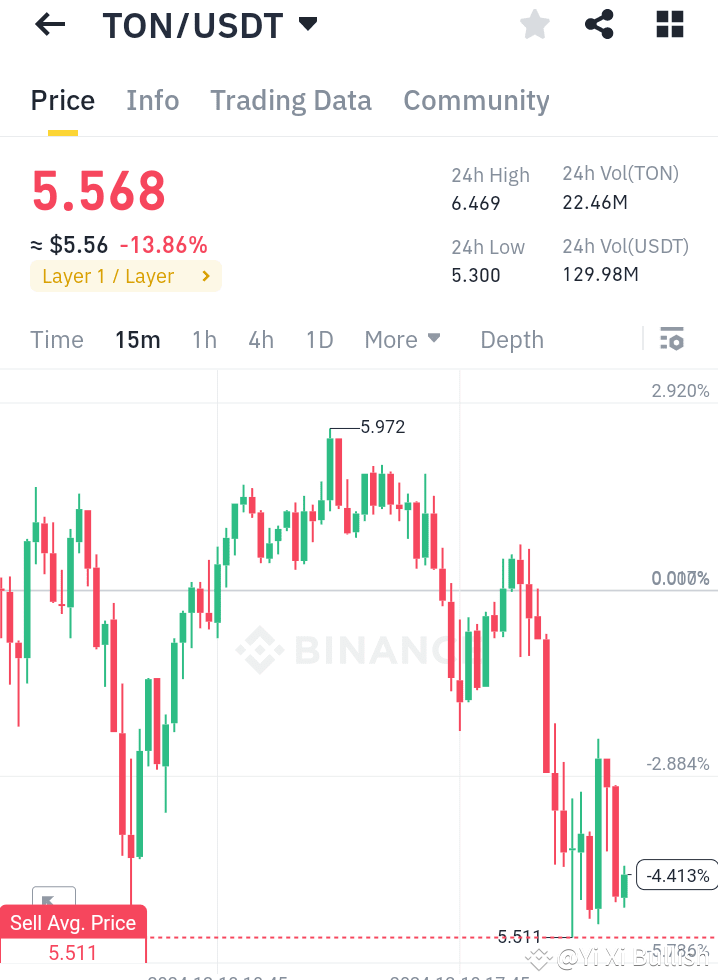
Task: Click the back arrow to exit the chart
Action: tap(48, 24)
